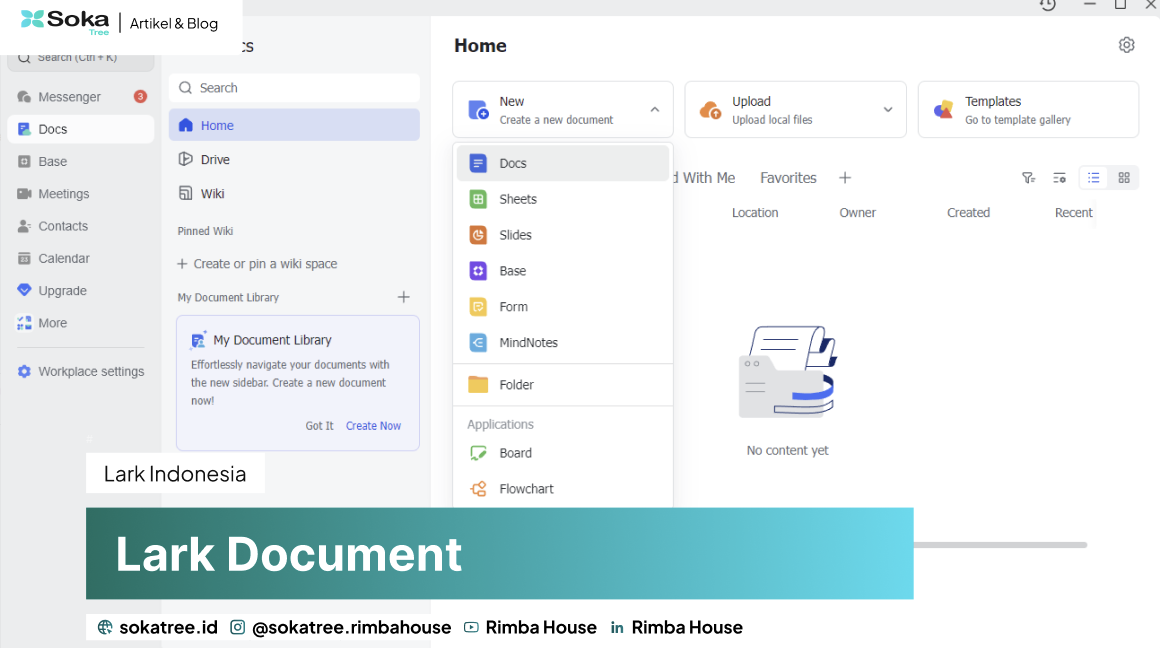1160x648 pixels.
Task: Expand the Upload local files dropdown
Action: point(888,109)
